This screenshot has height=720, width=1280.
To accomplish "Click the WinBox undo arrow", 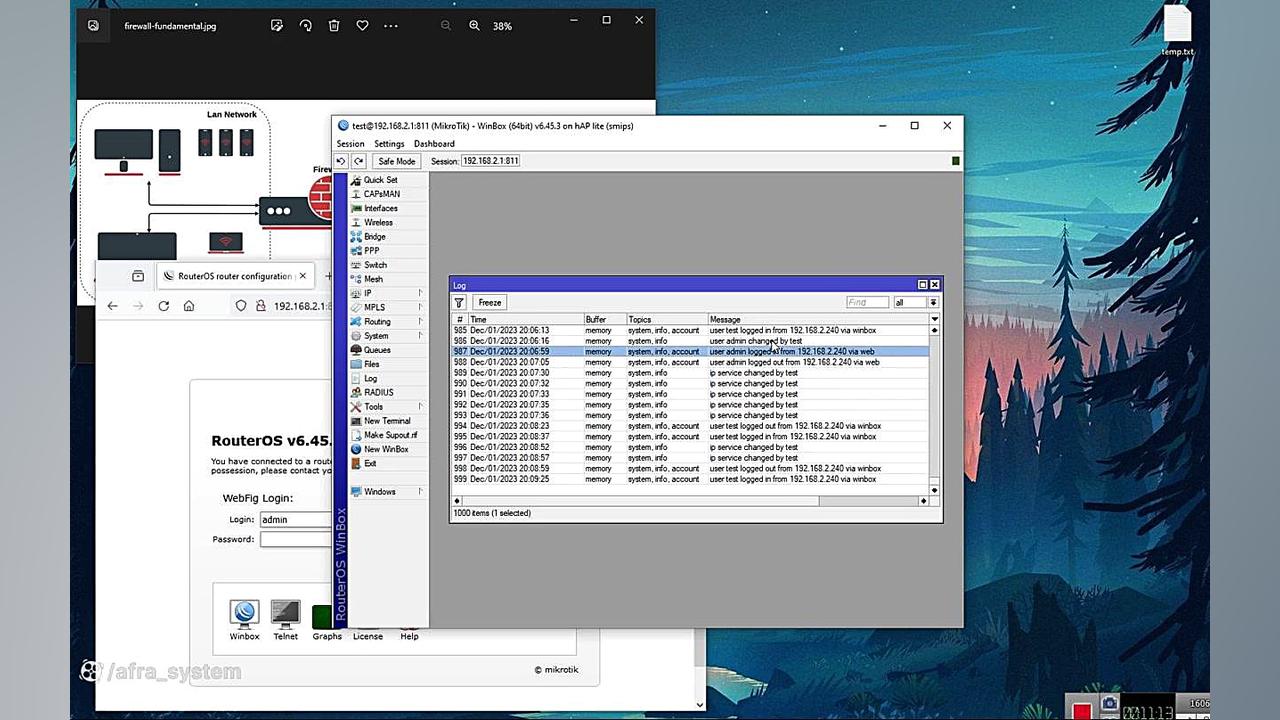I will [341, 161].
